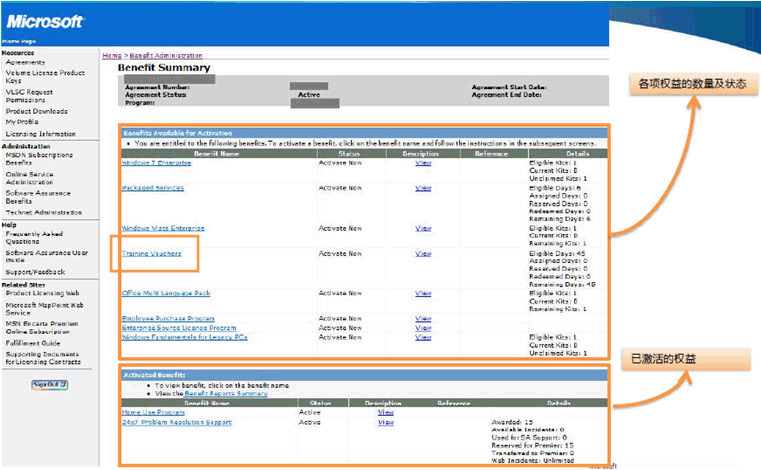This screenshot has height=470, width=761.
Task: Click 'Eligible Days: 45' detail text
Action: click(x=557, y=253)
